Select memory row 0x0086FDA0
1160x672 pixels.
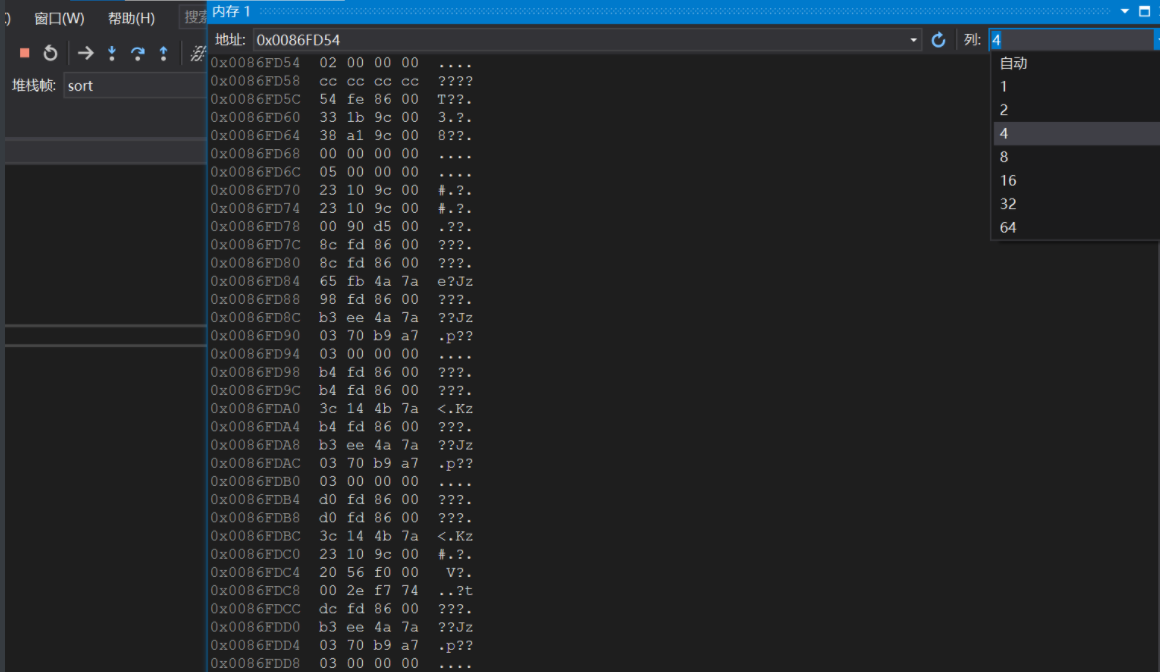[x=341, y=409]
